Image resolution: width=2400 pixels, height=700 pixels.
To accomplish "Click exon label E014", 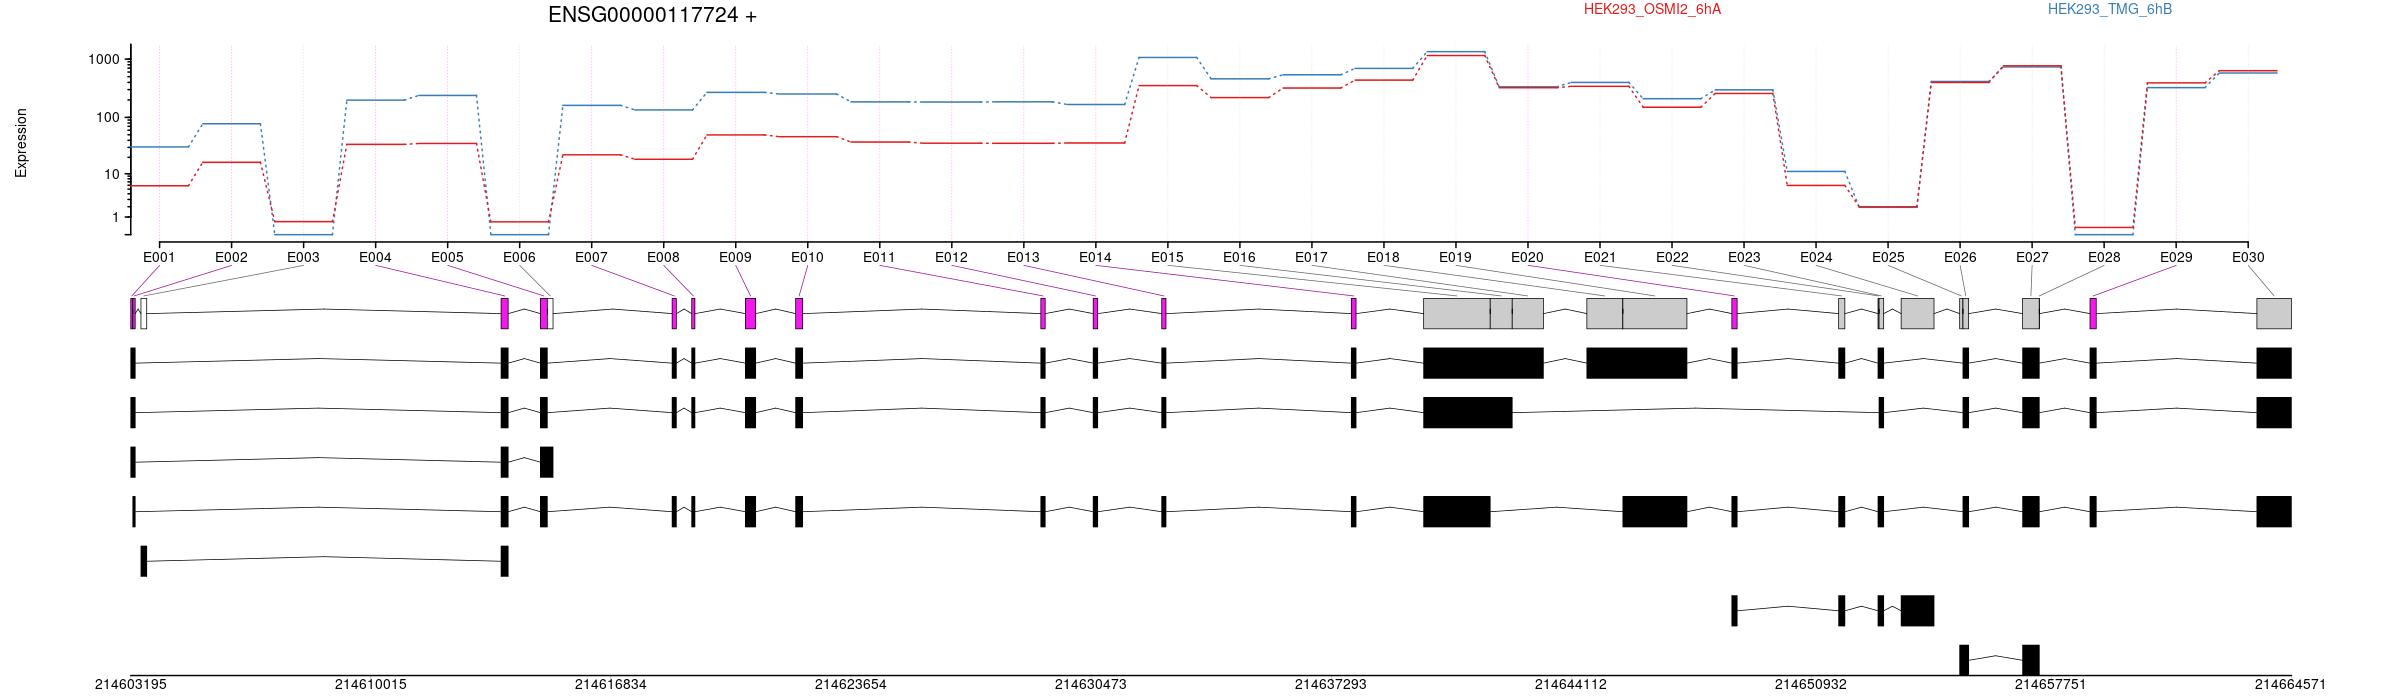I will pos(1095,257).
